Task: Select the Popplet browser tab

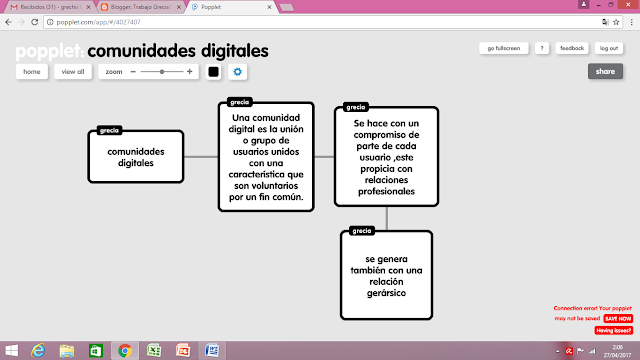Action: coord(231,7)
